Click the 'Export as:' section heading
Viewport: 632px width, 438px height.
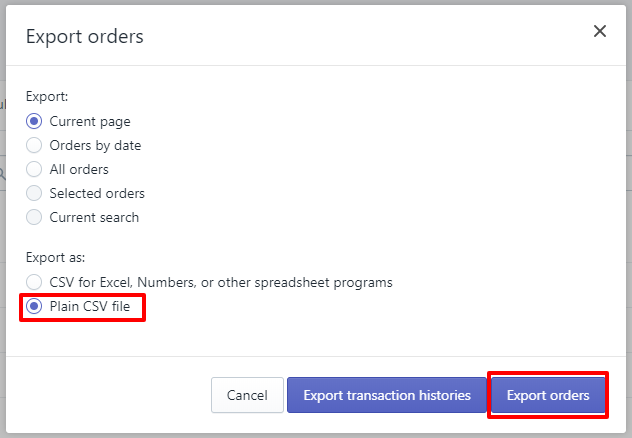click(x=56, y=257)
